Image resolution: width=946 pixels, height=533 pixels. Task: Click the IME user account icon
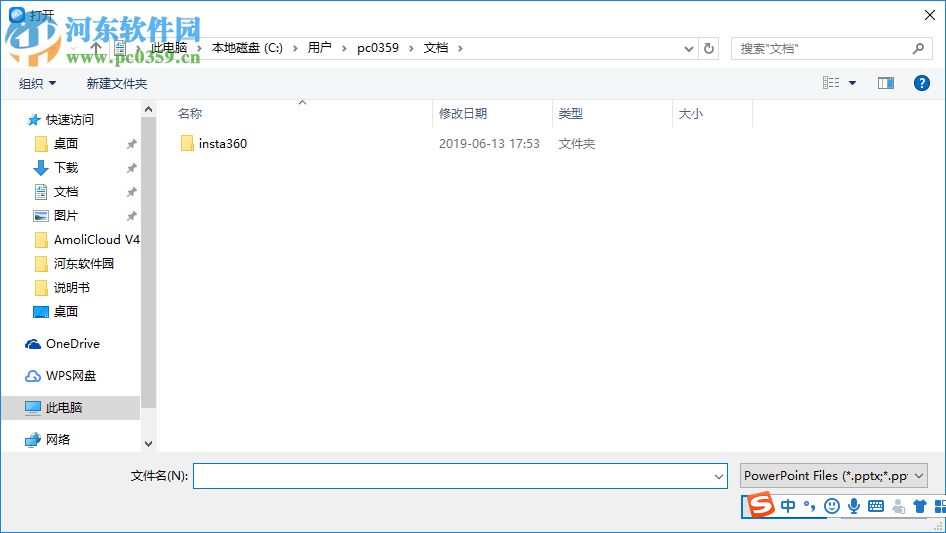898,506
